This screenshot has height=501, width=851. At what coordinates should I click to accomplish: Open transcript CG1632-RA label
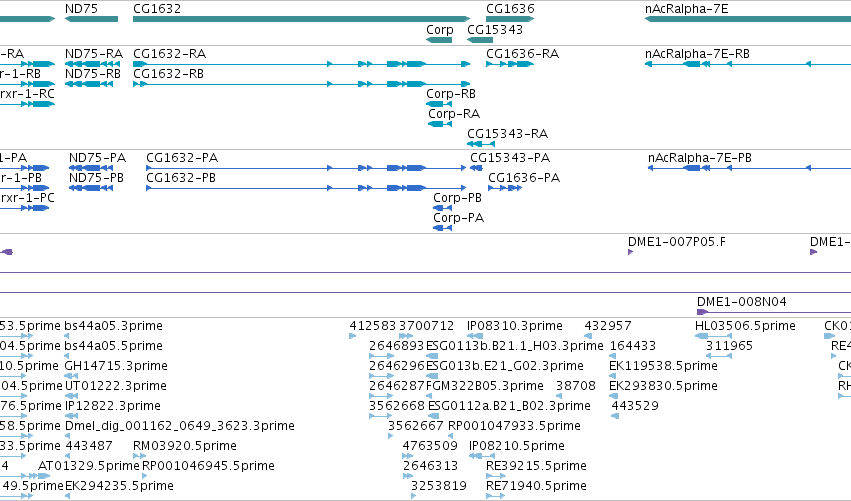(x=169, y=54)
